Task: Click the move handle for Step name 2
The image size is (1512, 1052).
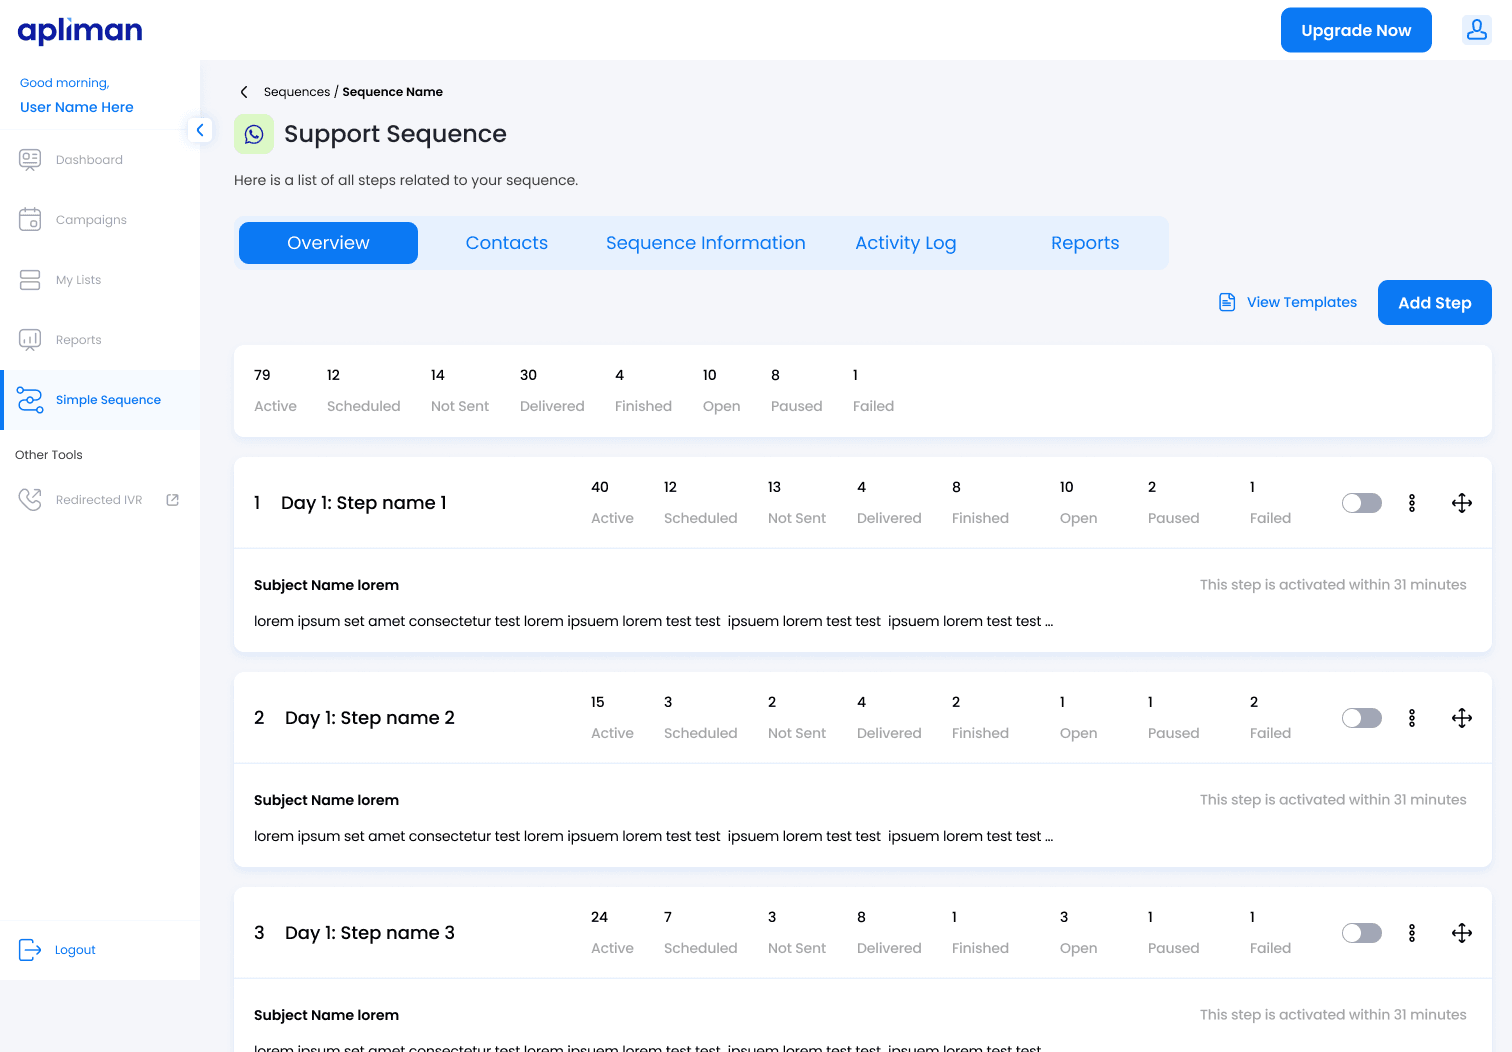Action: coord(1462,718)
